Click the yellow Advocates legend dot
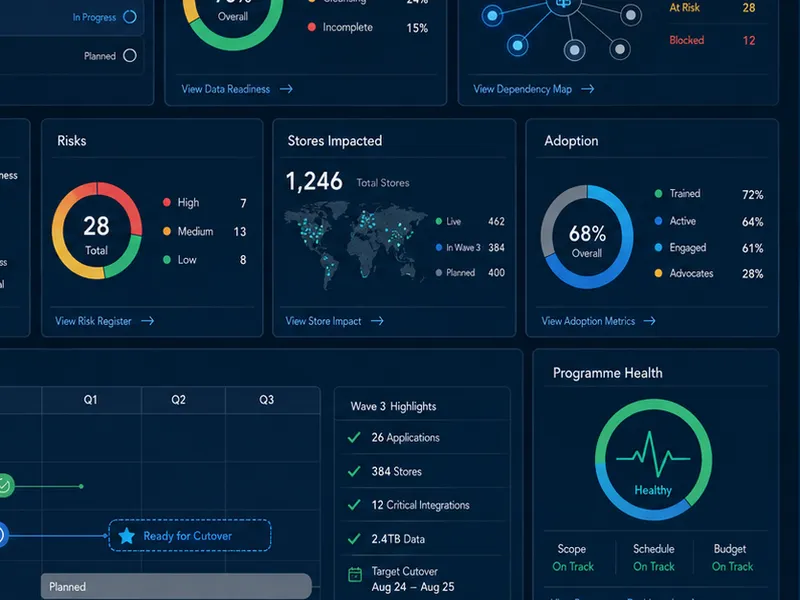The width and height of the screenshot is (800, 600). click(658, 273)
